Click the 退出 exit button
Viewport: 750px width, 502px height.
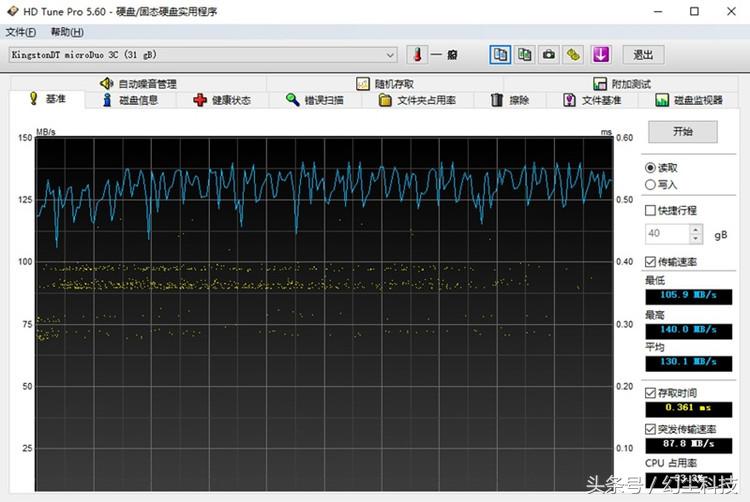click(x=643, y=55)
